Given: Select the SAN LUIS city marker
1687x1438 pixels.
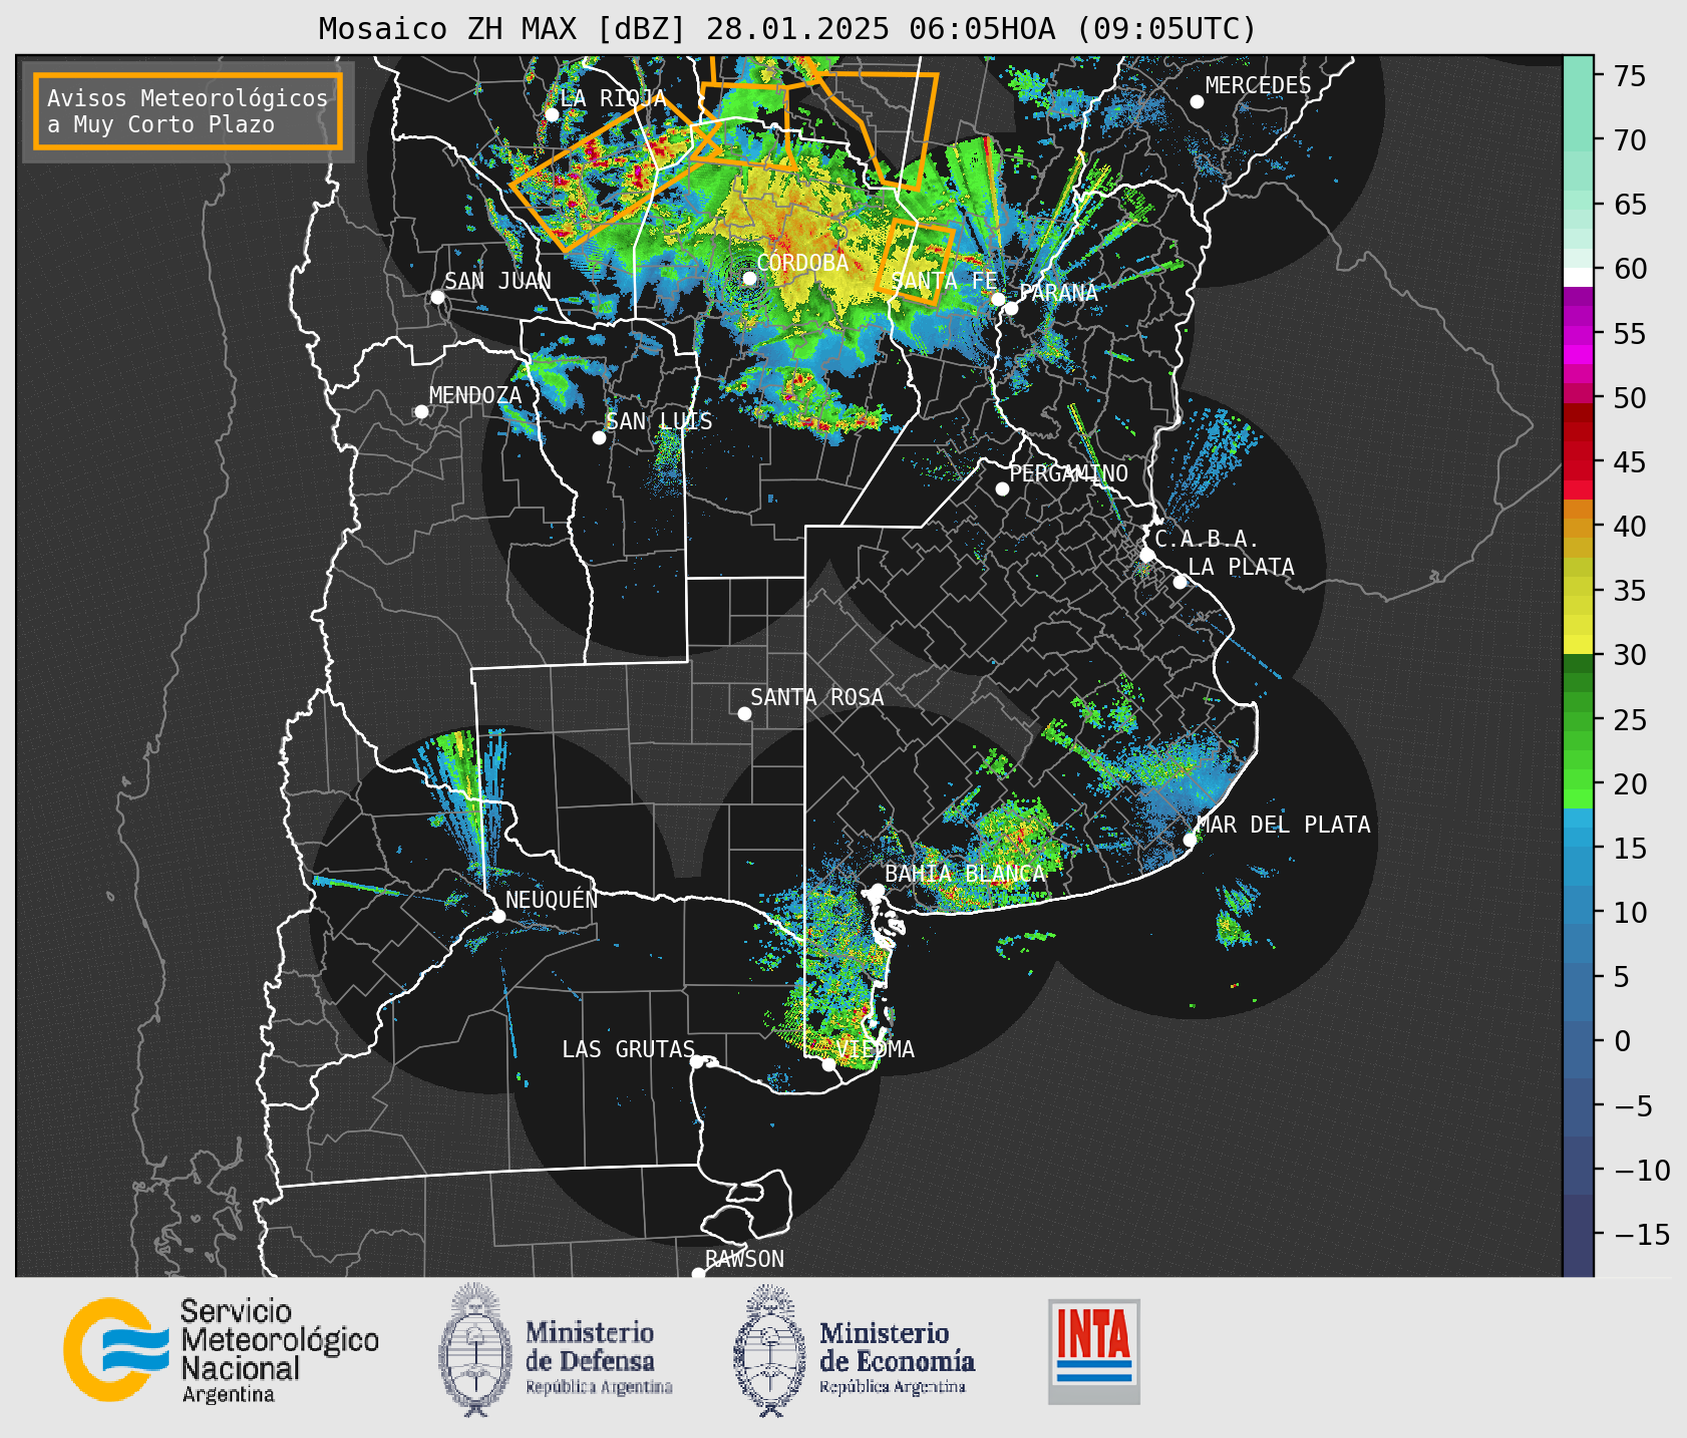Looking at the screenshot, I should pos(599,438).
